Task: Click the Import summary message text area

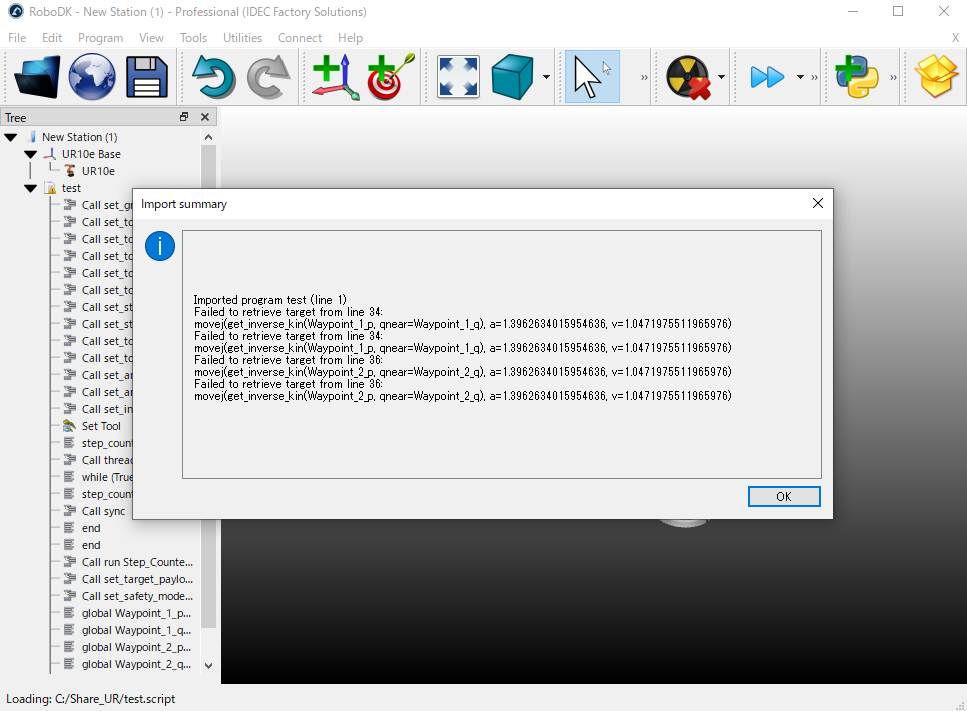Action: 501,355
